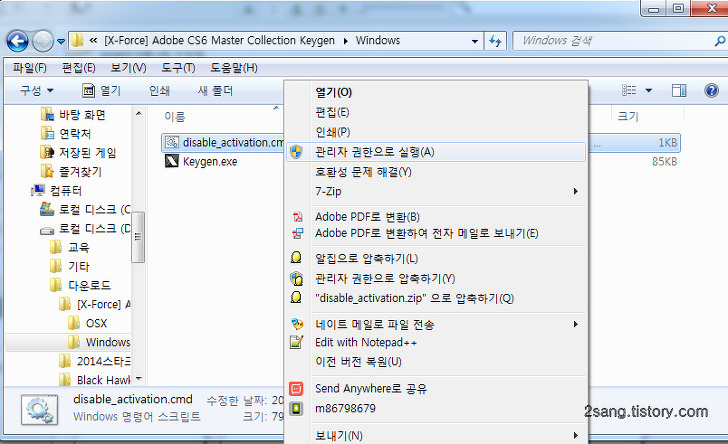Choose 알집으로 압축하기(L)

(x=436, y=258)
